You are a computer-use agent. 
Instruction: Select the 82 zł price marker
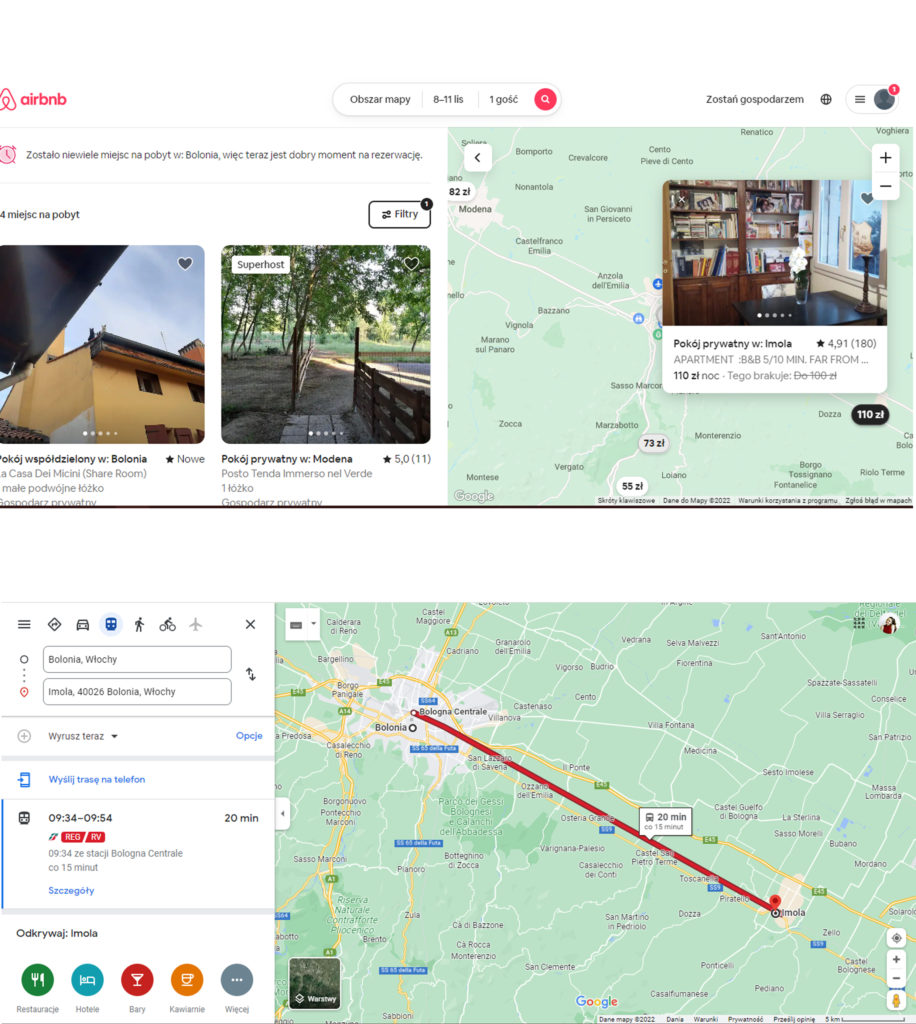(459, 191)
